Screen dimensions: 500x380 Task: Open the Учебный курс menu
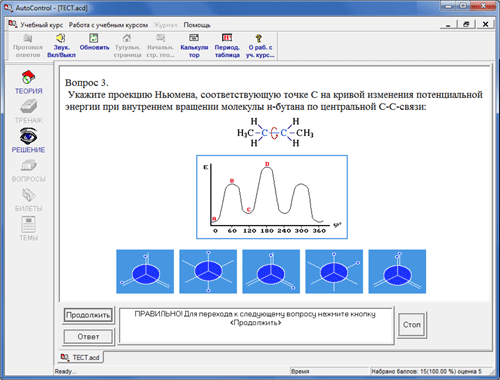click(41, 25)
